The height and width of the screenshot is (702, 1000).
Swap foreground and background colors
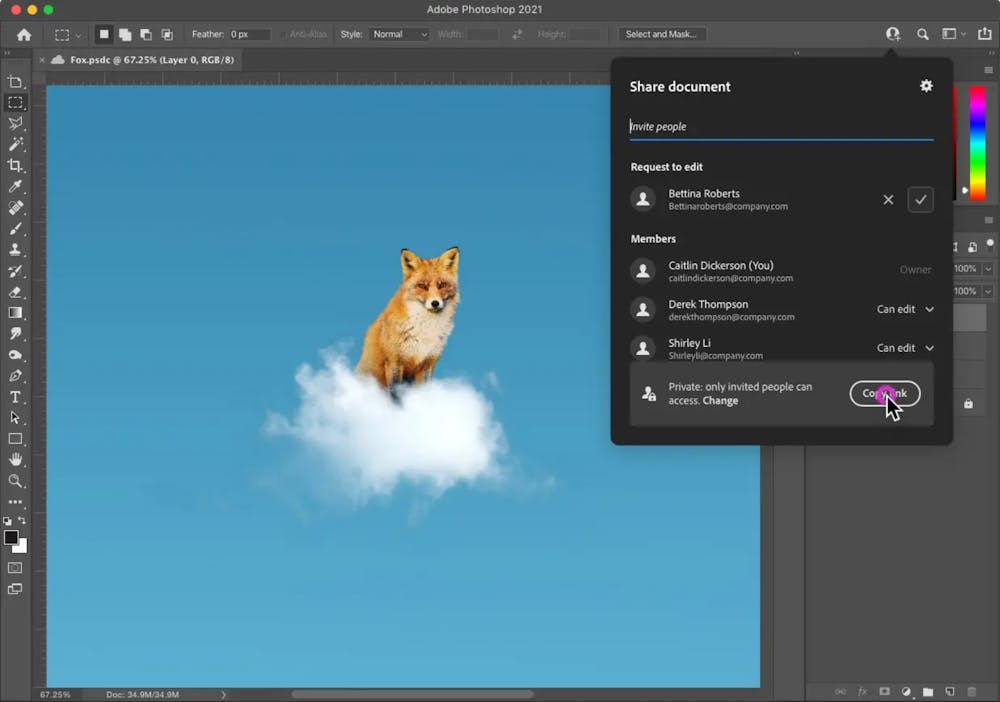pyautogui.click(x=22, y=520)
